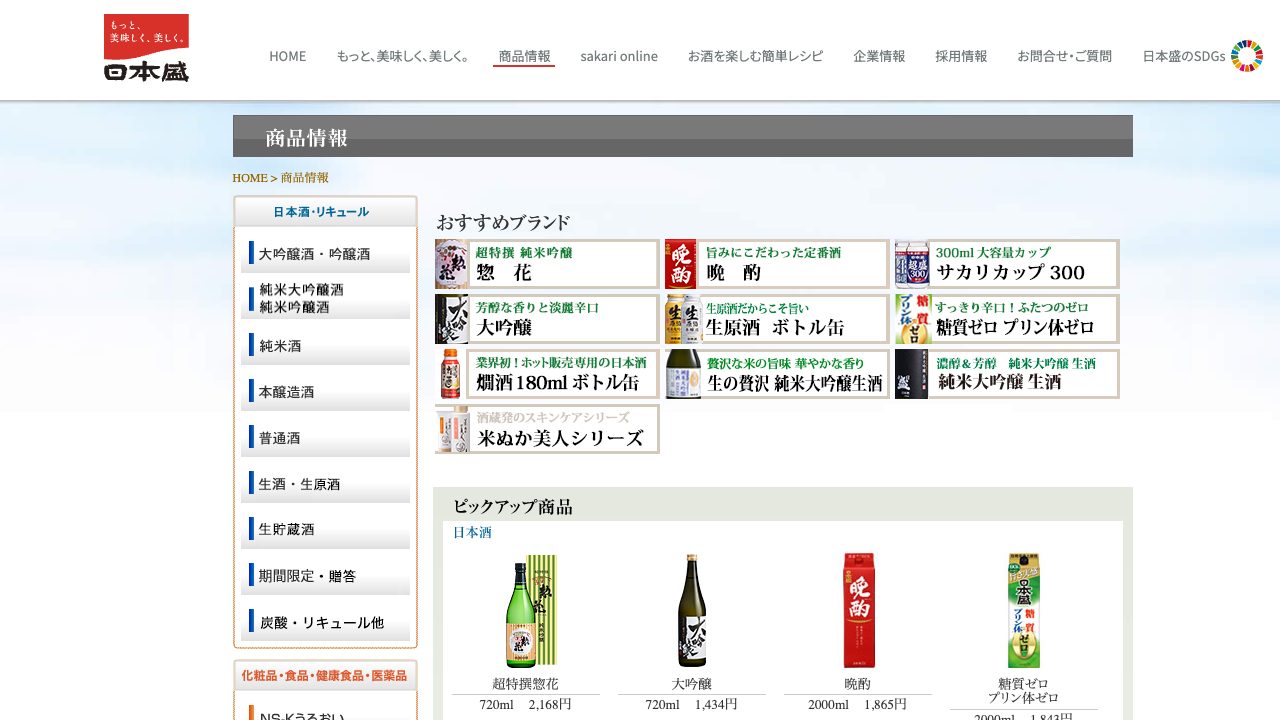The image size is (1280, 720).
Task: Click the ピックアップ商品 heading
Action: 513,507
